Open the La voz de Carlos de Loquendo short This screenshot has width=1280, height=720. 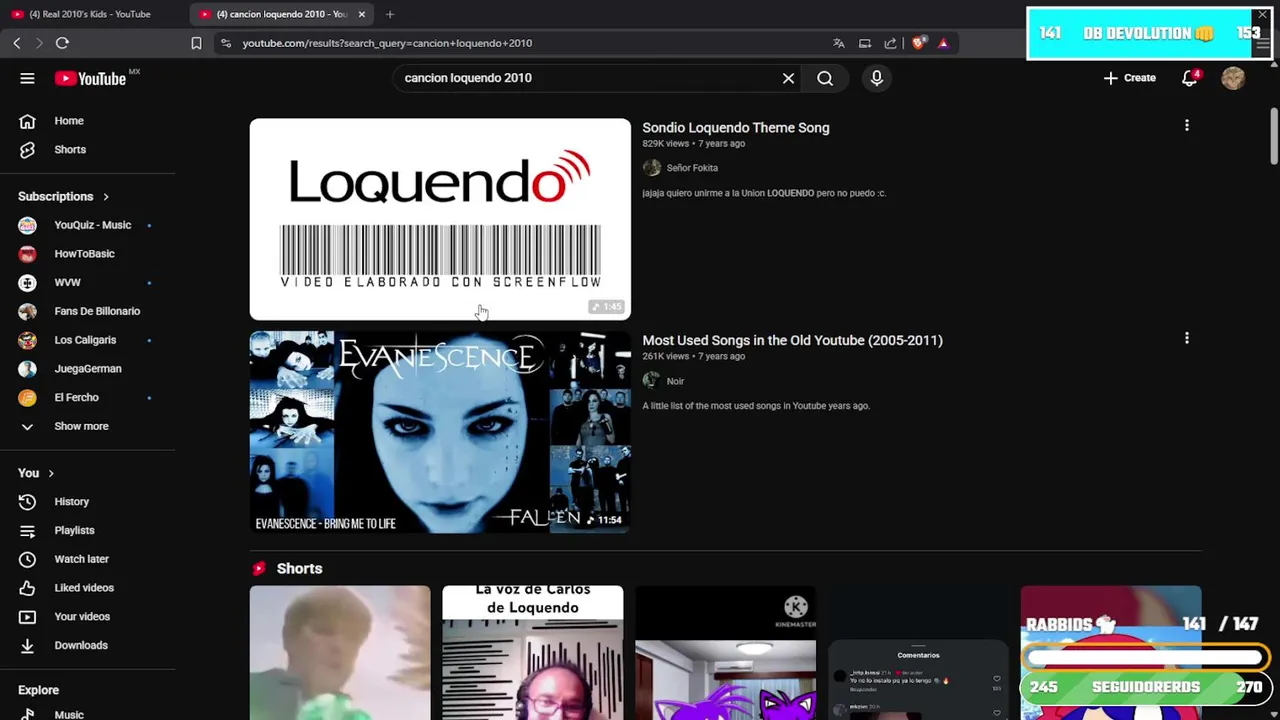(x=532, y=652)
